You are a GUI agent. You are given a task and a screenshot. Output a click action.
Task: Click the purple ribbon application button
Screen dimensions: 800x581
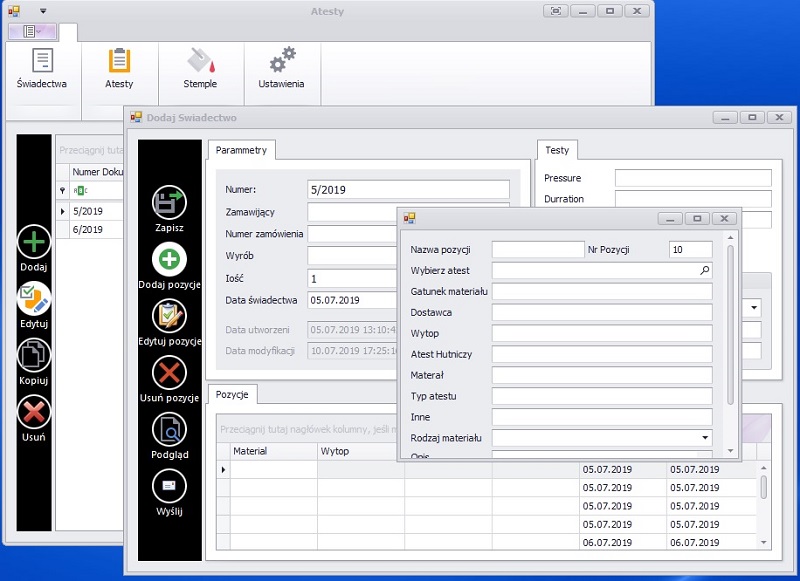(33, 32)
